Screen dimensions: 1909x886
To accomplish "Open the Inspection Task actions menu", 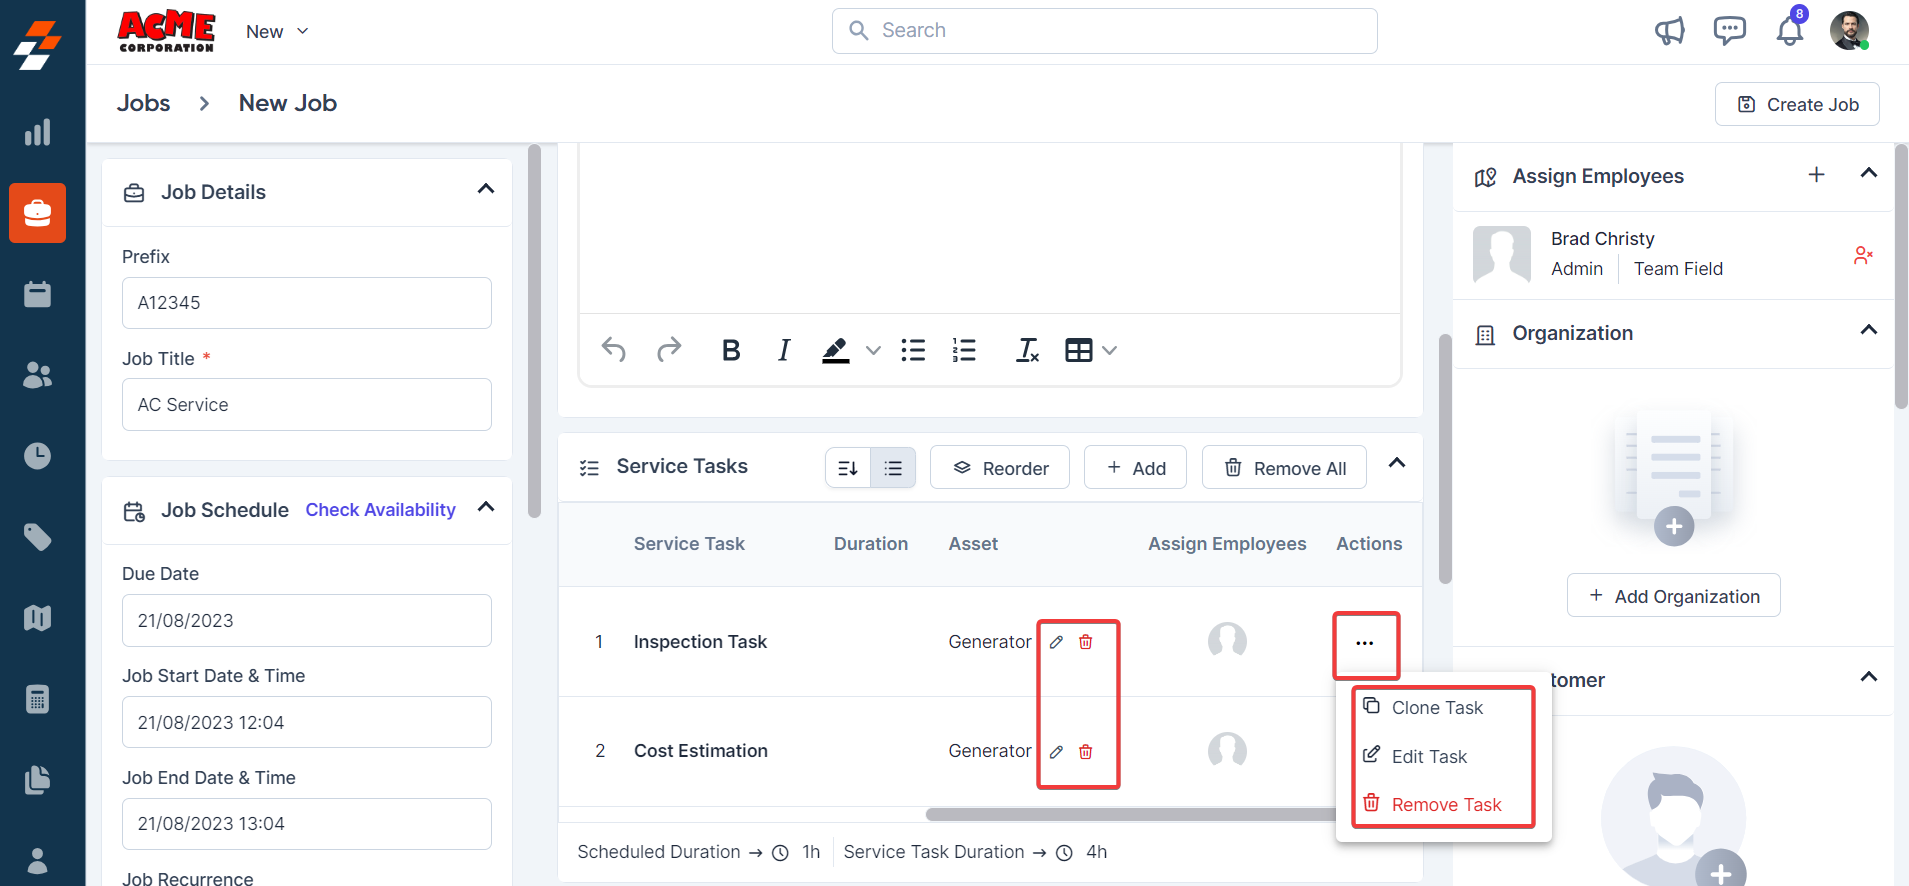I will [x=1365, y=643].
